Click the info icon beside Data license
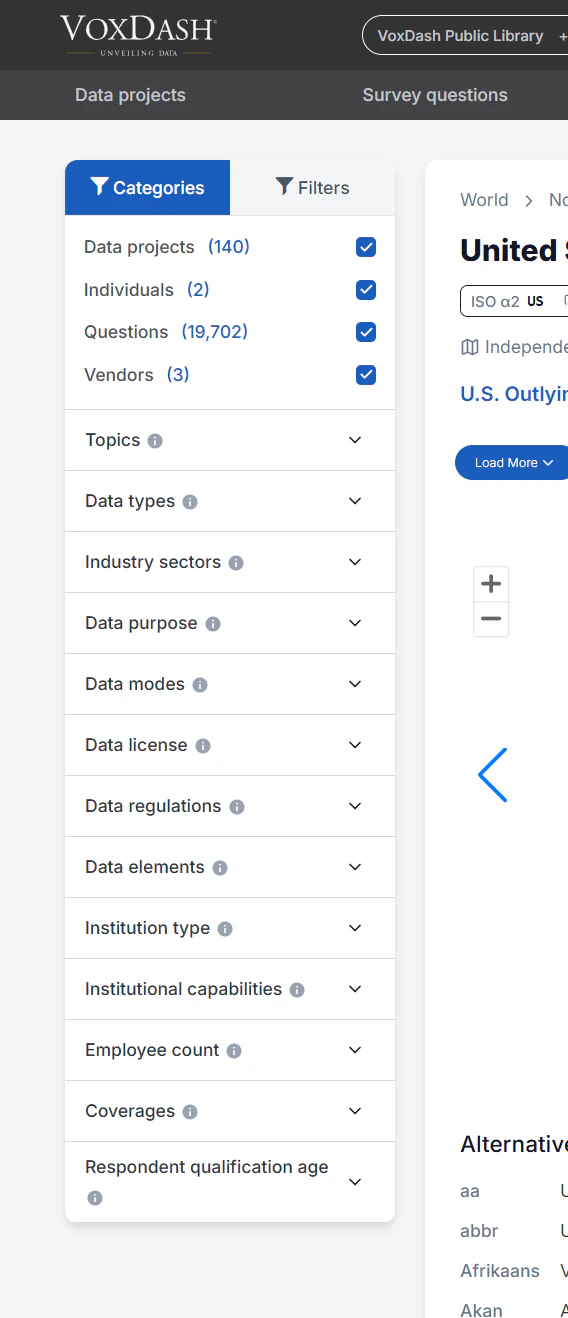Viewport: 568px width, 1318px height. (203, 746)
